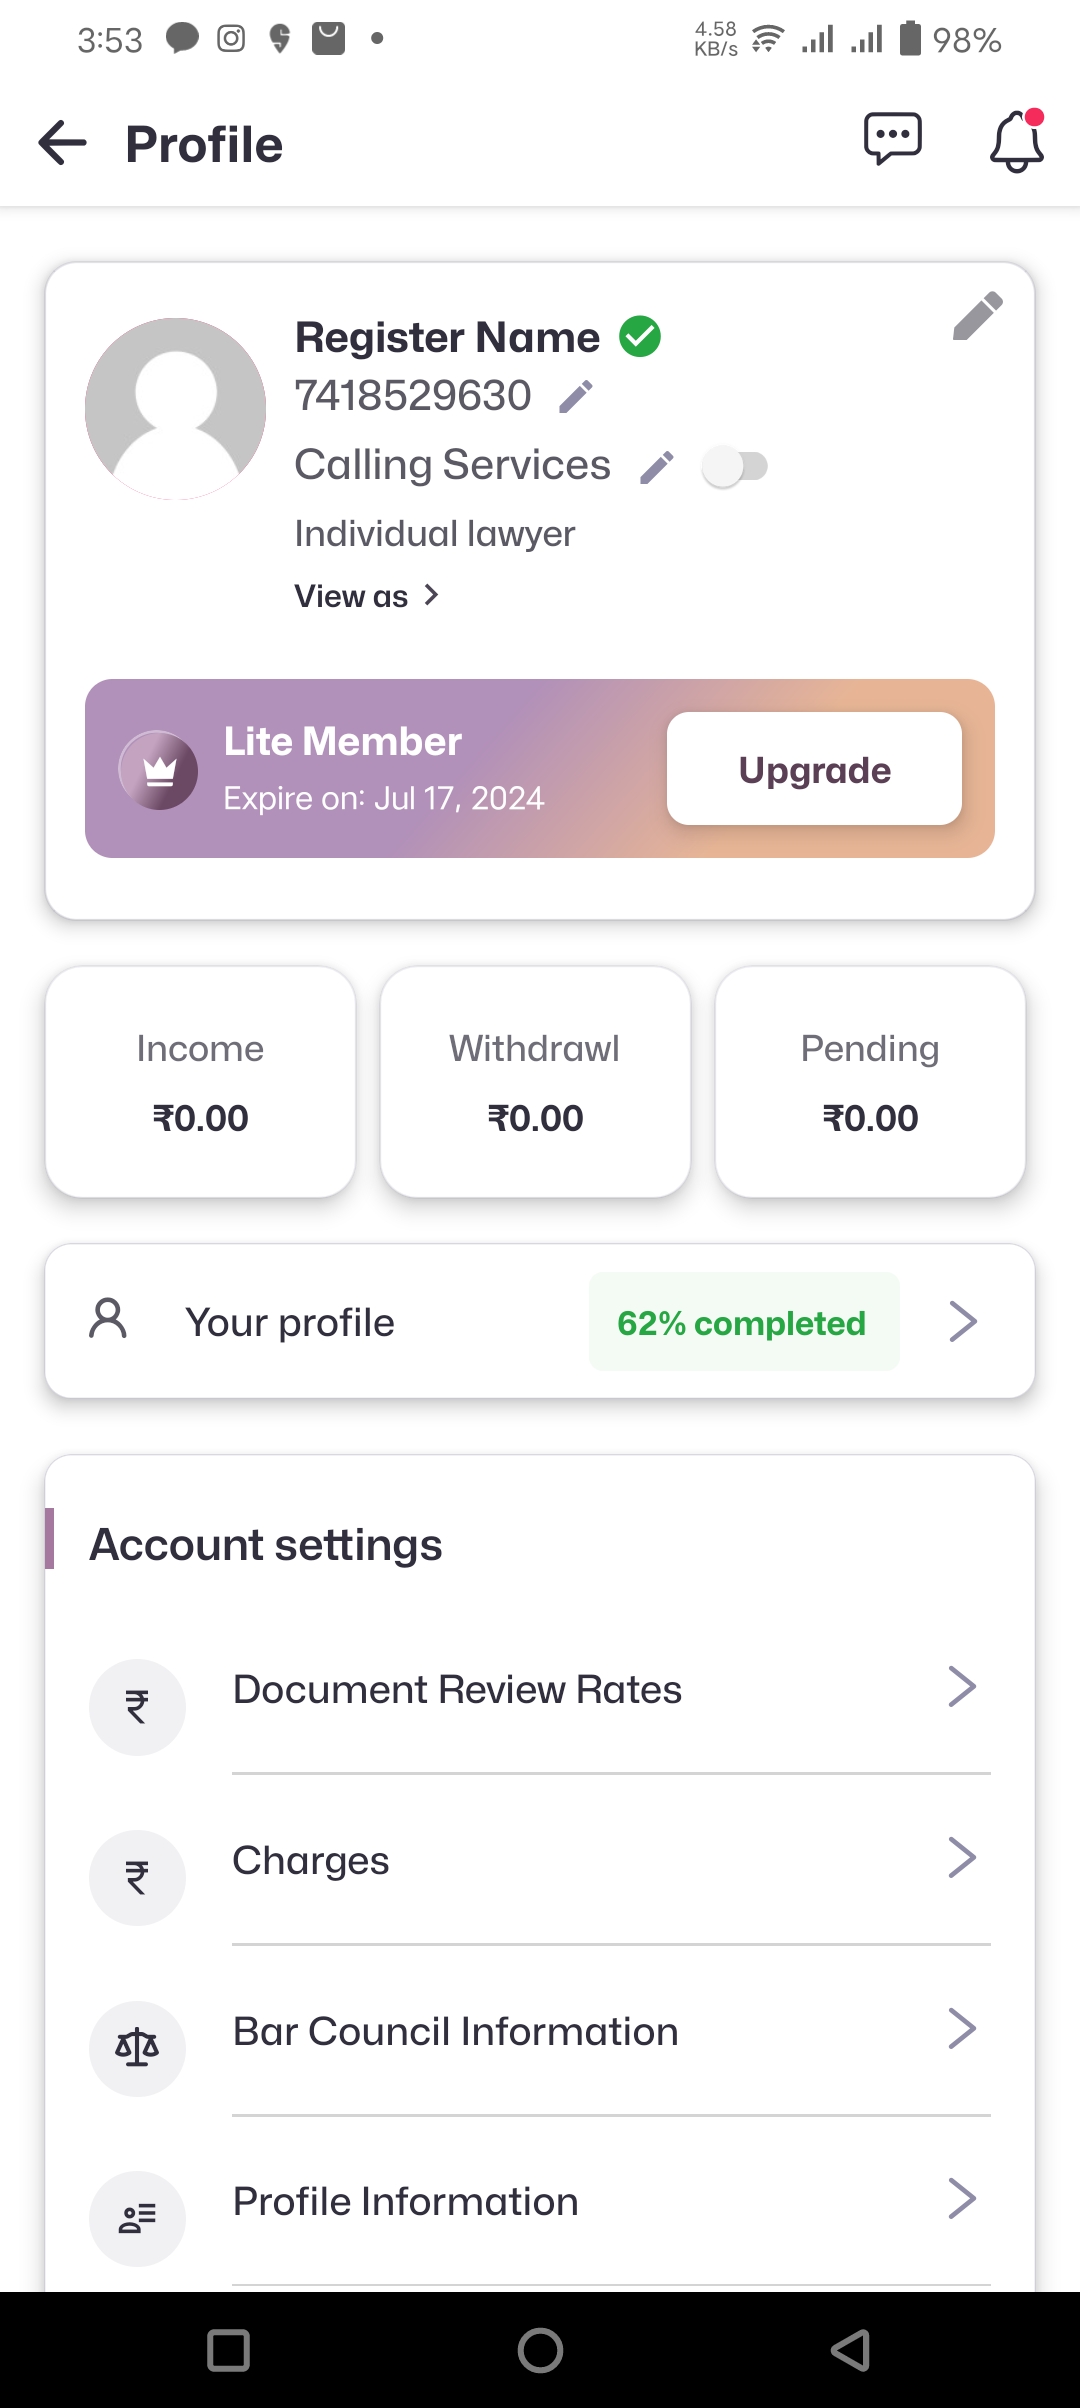Image resolution: width=1080 pixels, height=2408 pixels.
Task: Open Bar Council Information
Action: pos(455,2031)
